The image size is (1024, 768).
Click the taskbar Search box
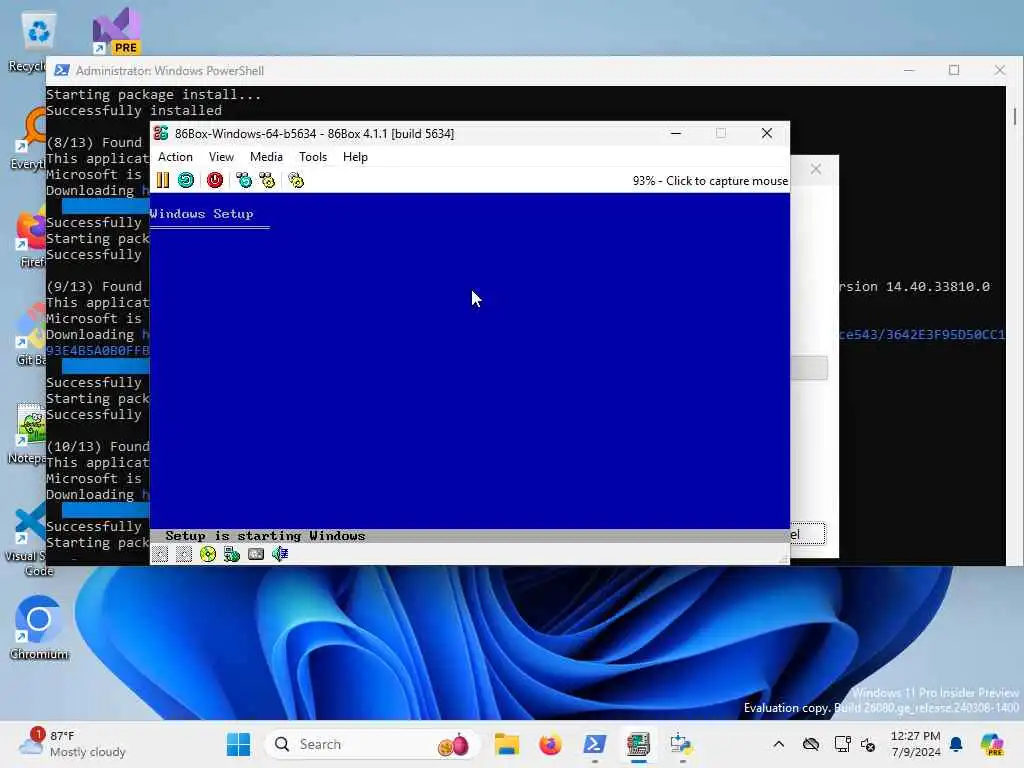point(372,744)
